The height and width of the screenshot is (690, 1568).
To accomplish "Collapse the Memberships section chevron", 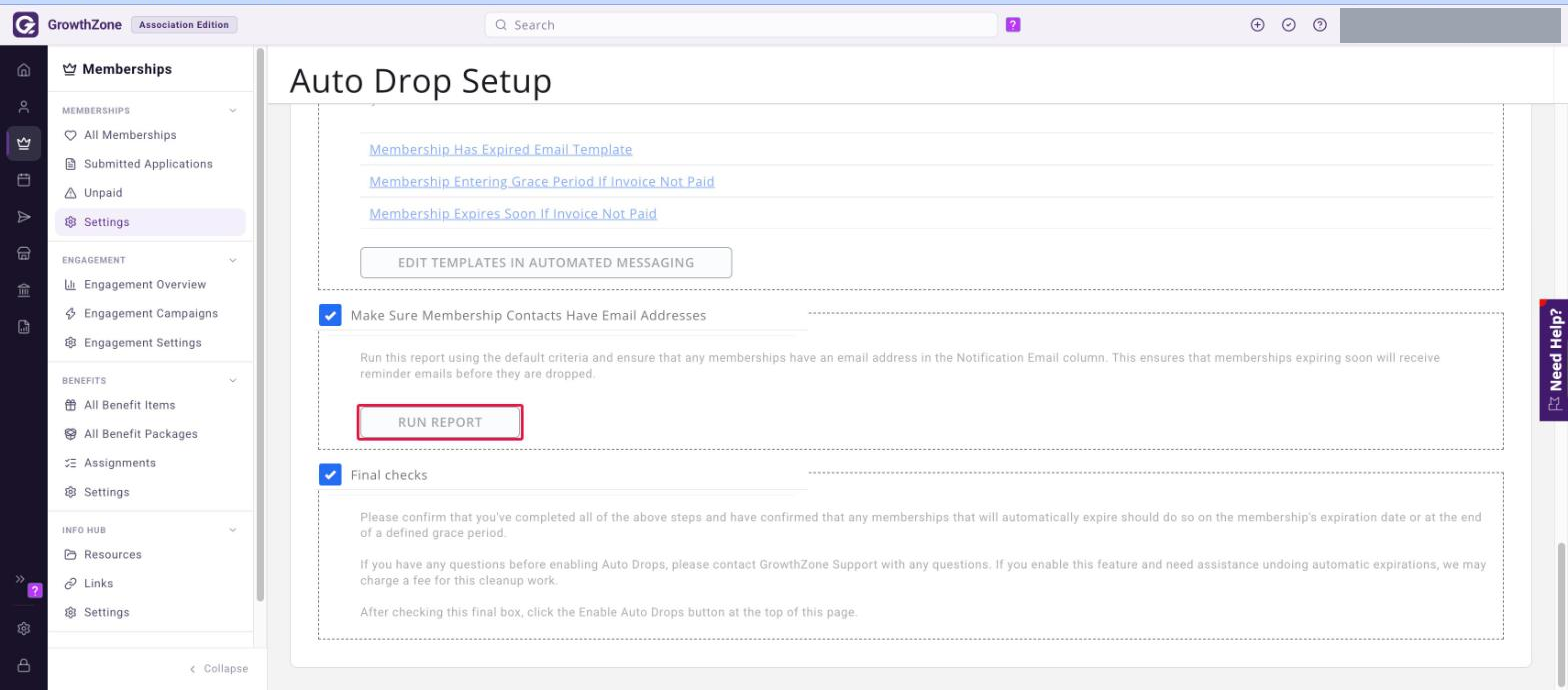I will click(233, 111).
